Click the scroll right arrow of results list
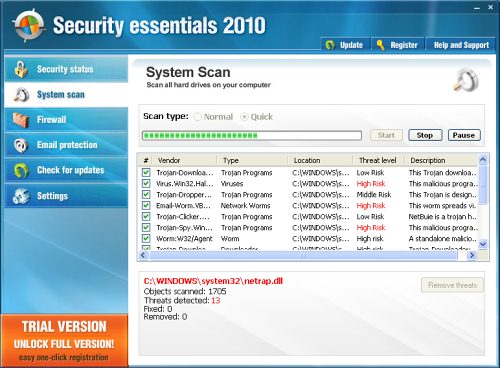Image resolution: width=500 pixels, height=368 pixels. [x=471, y=255]
